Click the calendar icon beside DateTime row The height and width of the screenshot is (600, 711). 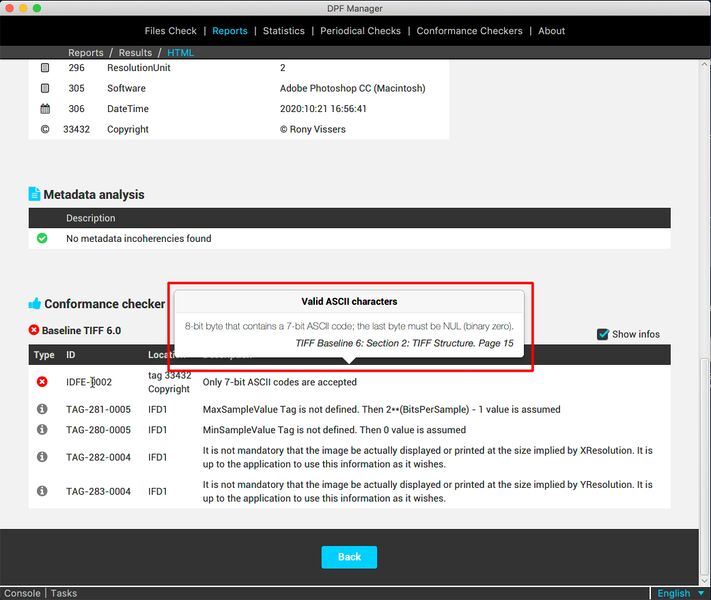45,109
